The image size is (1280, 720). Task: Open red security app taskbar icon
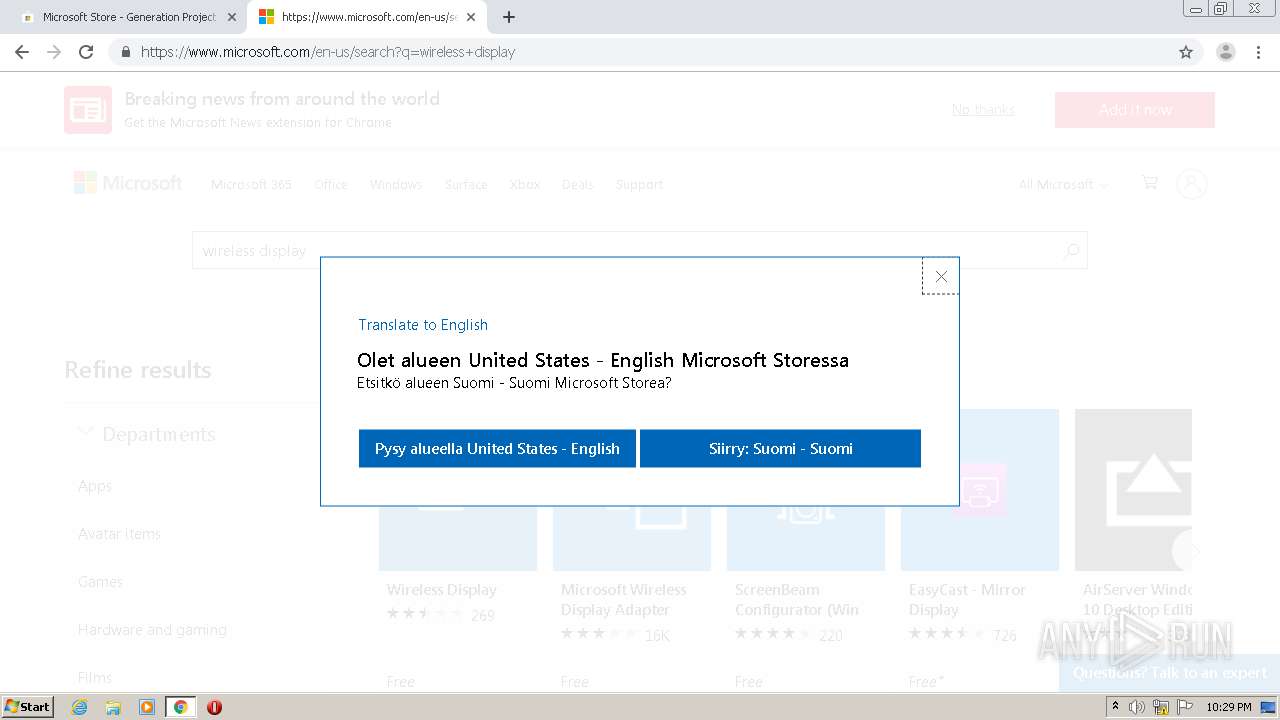(x=214, y=707)
